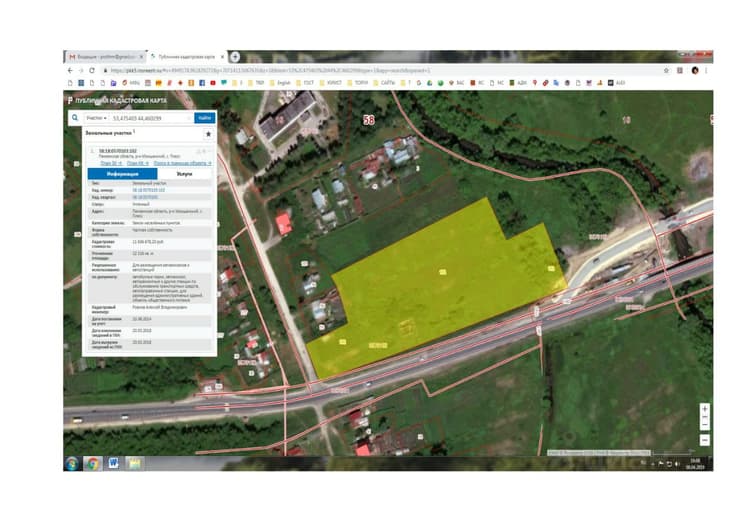Open the Участки search type dropdown
This screenshot has height=530, width=750.
96,118
